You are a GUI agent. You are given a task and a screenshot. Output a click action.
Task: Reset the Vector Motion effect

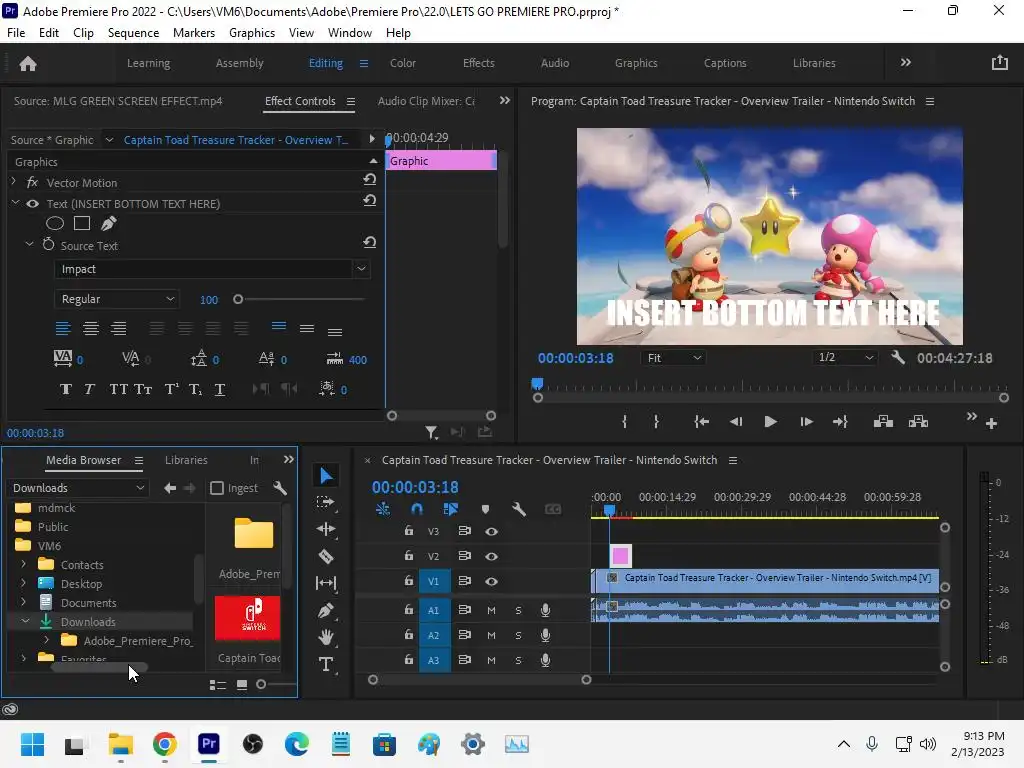coord(370,180)
